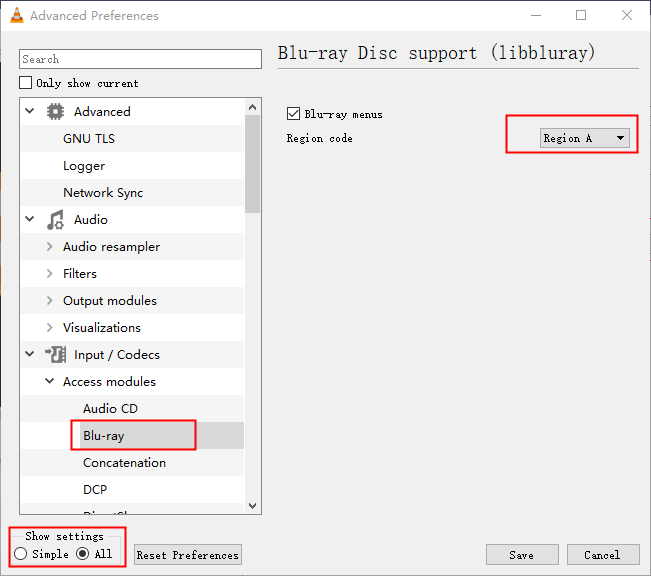Select the Simple settings radio button
The height and width of the screenshot is (576, 651).
click(x=20, y=554)
